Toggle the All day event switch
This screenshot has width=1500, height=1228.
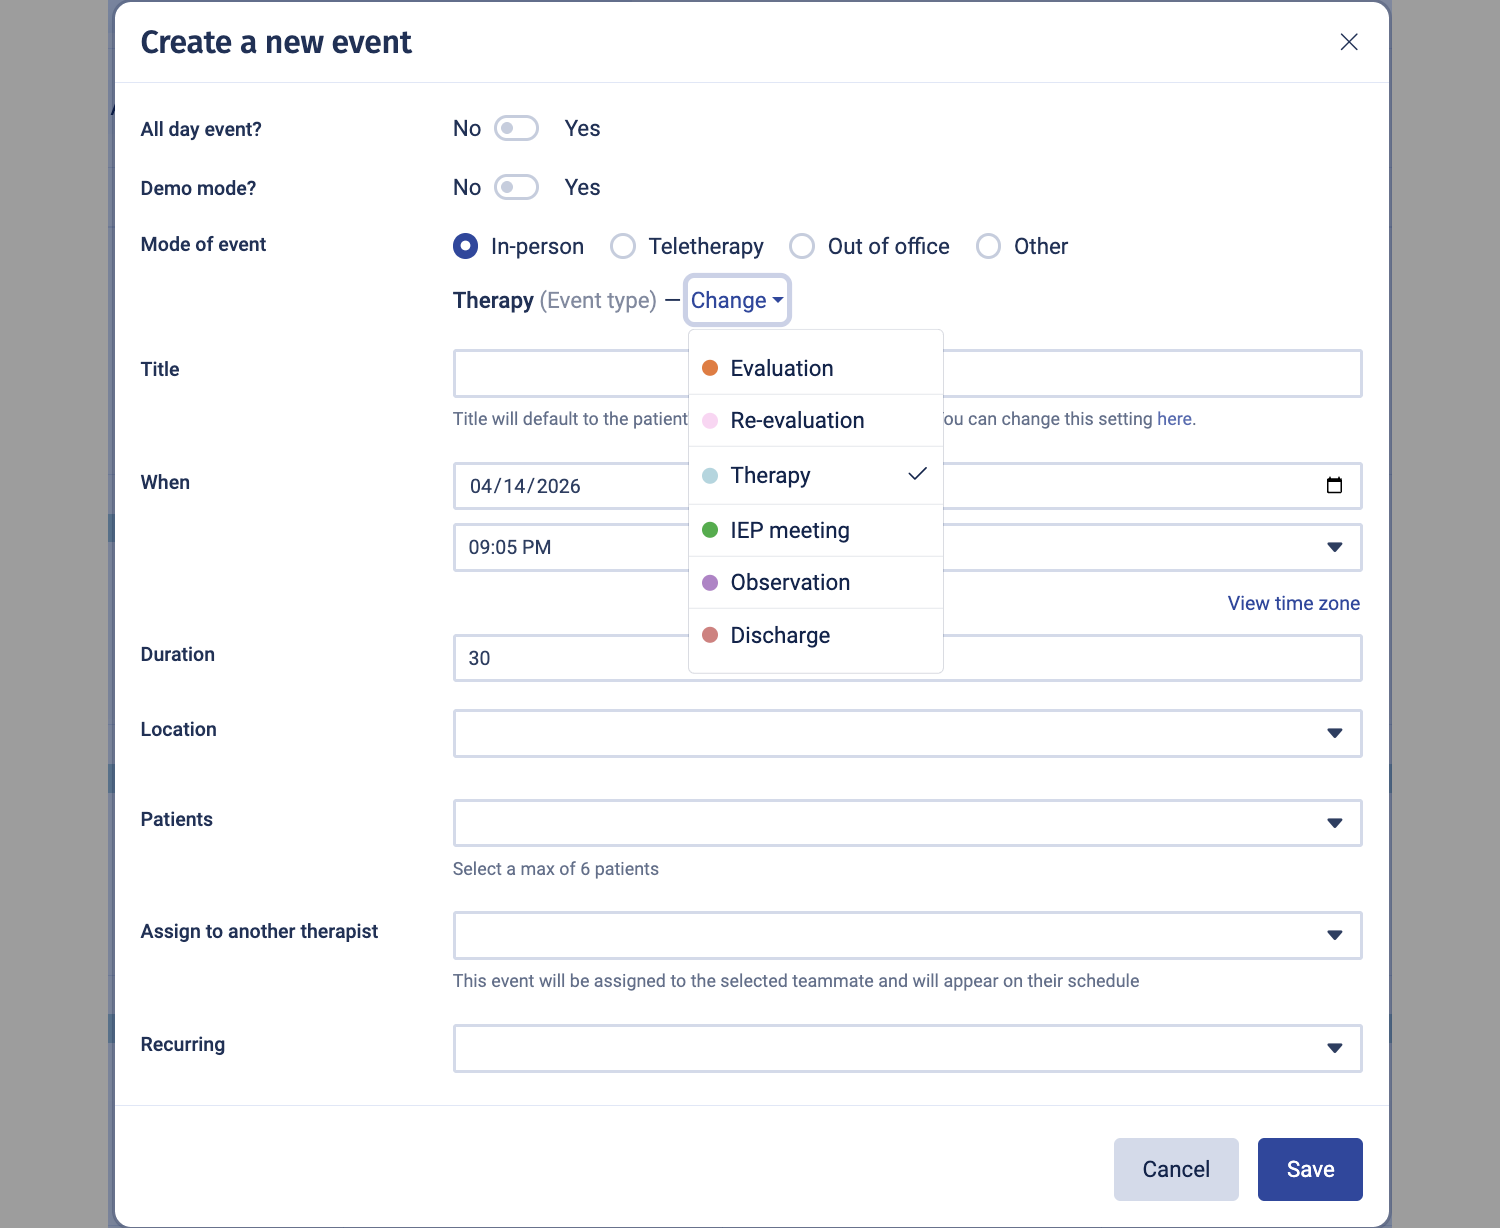click(x=516, y=129)
